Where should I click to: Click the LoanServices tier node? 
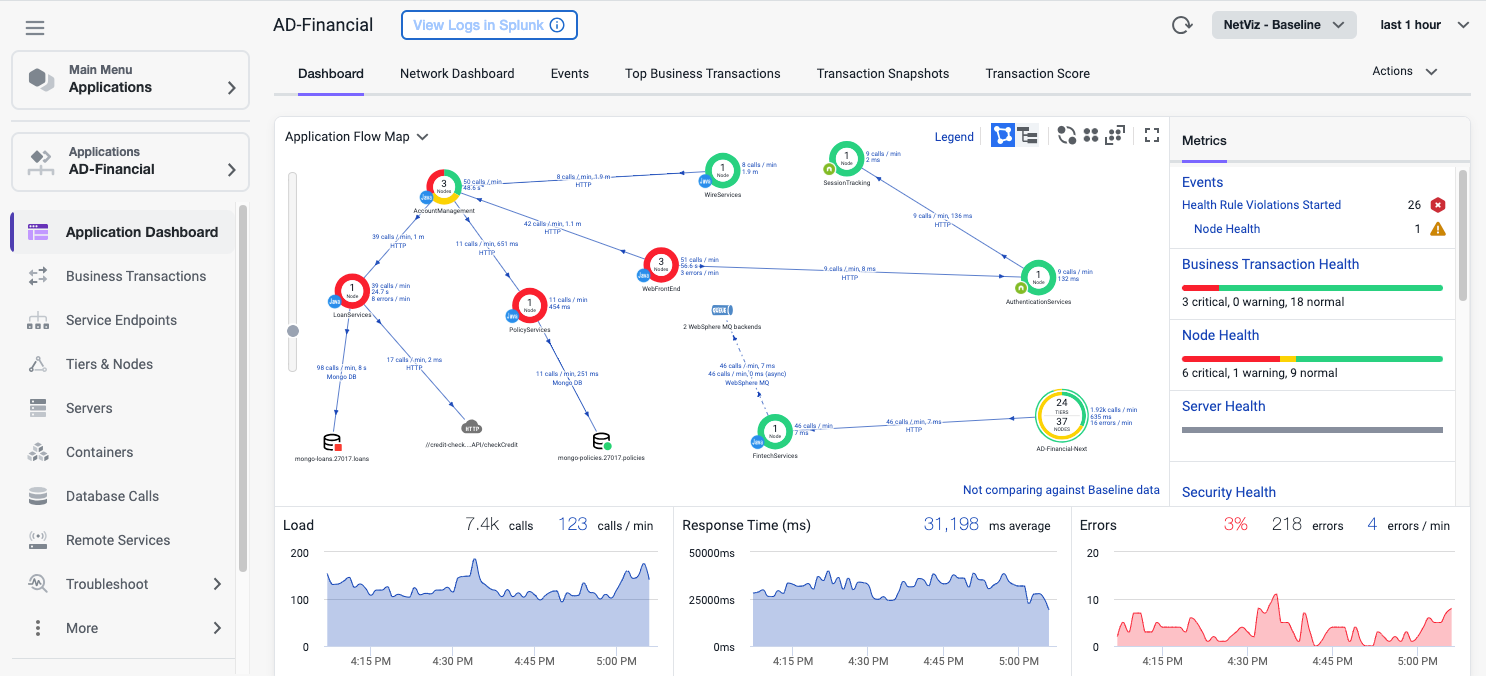pos(352,292)
